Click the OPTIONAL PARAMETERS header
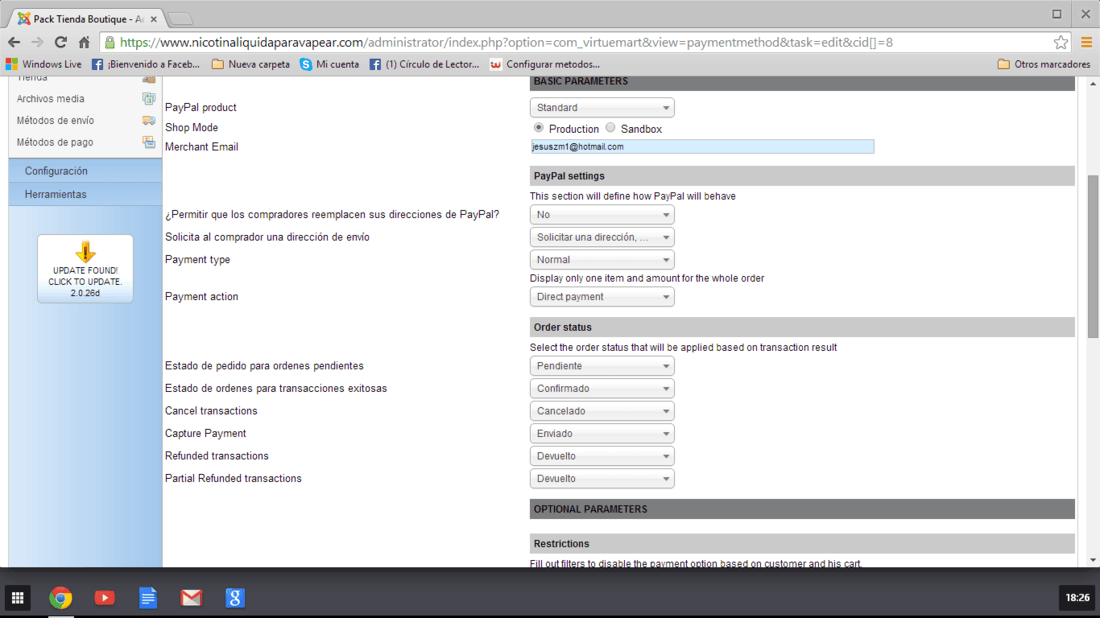This screenshot has width=1100, height=618. tap(802, 509)
